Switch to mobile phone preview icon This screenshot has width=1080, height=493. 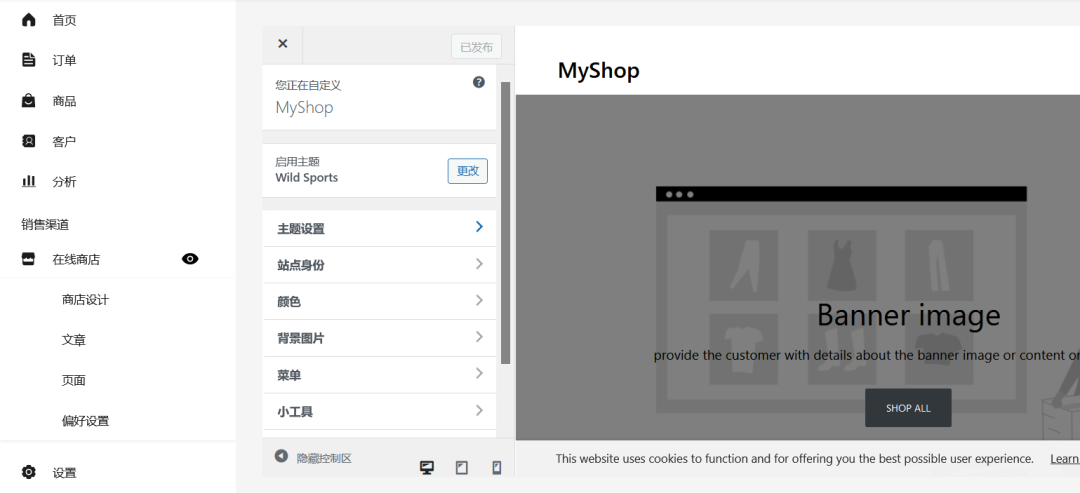(497, 468)
